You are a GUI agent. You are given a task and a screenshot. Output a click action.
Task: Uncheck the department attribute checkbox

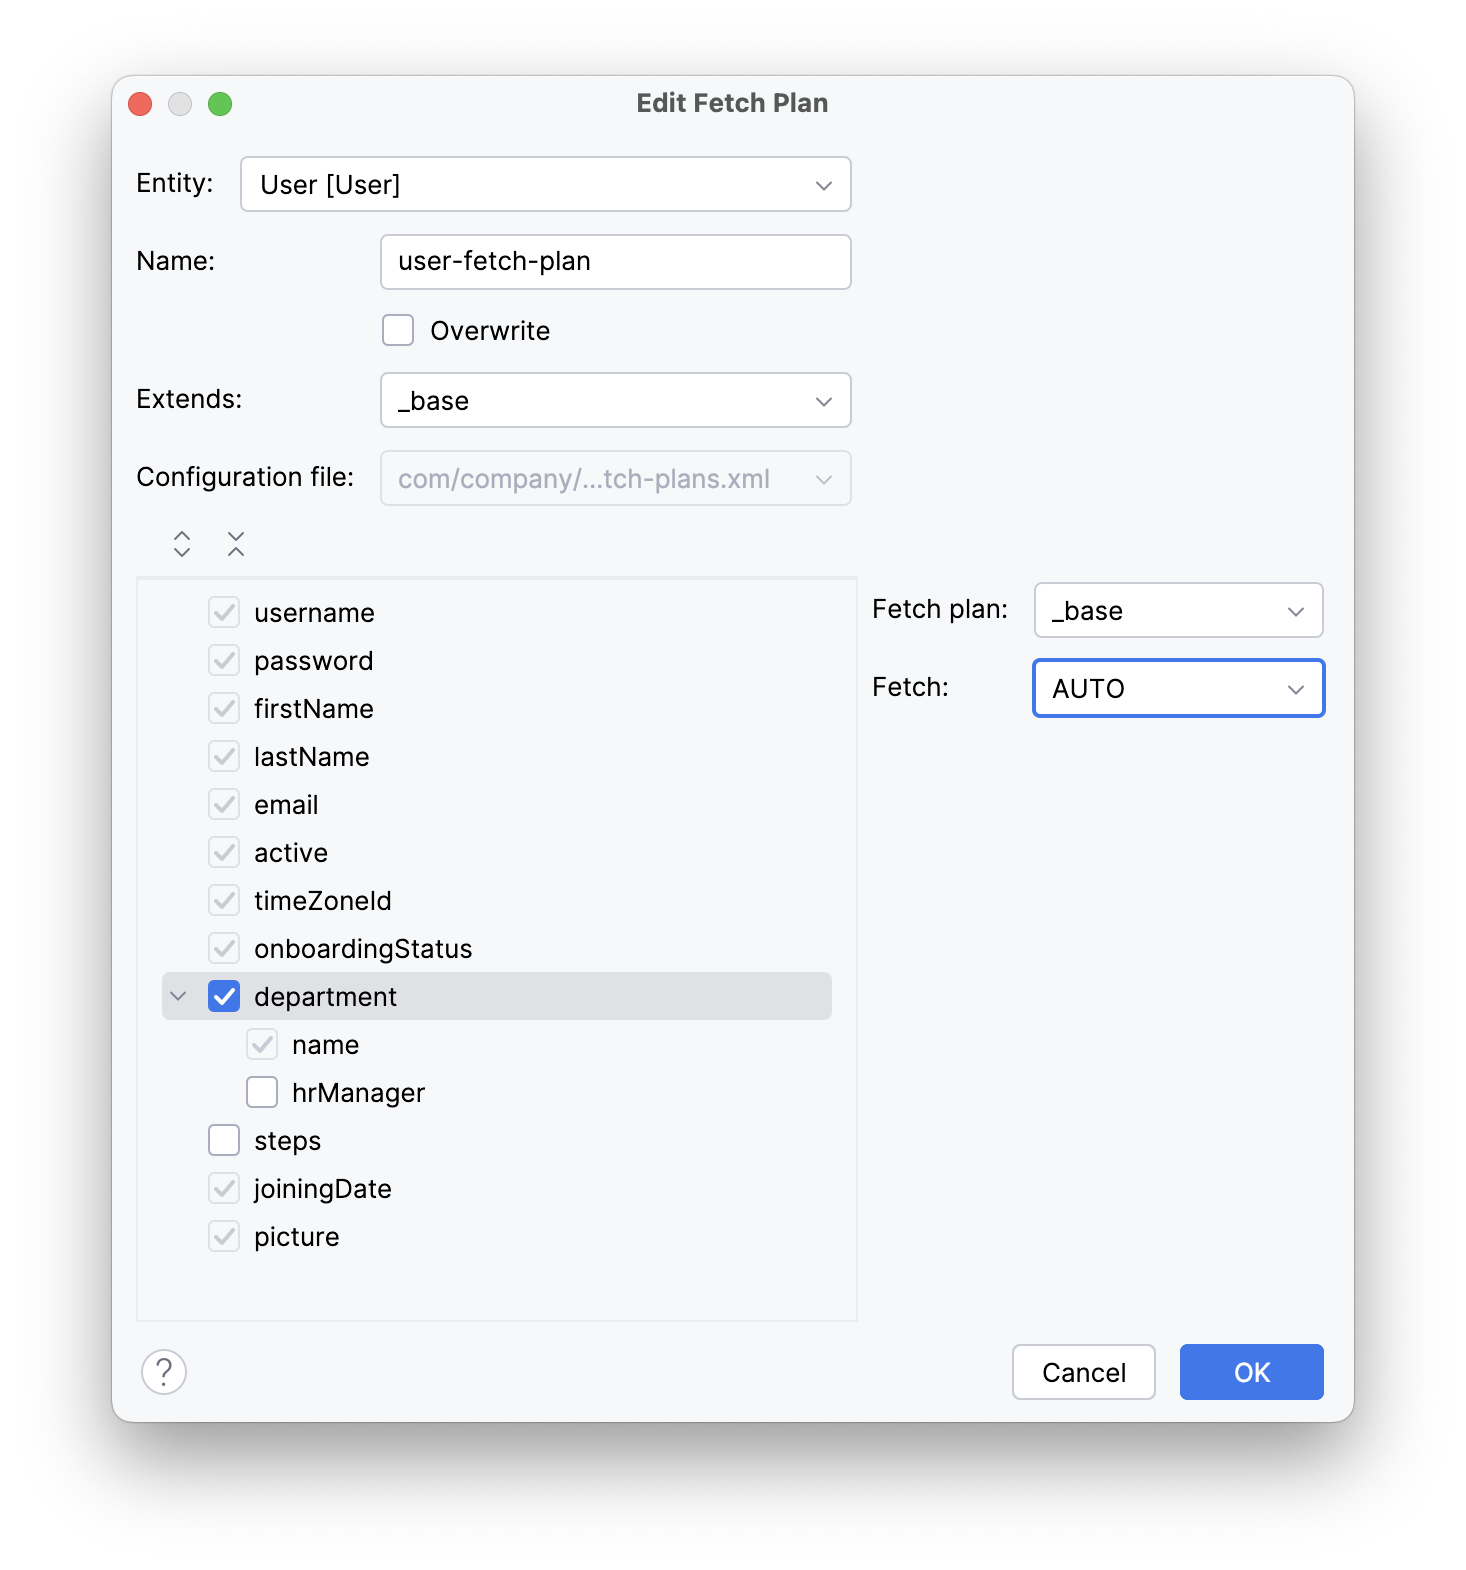tap(224, 996)
